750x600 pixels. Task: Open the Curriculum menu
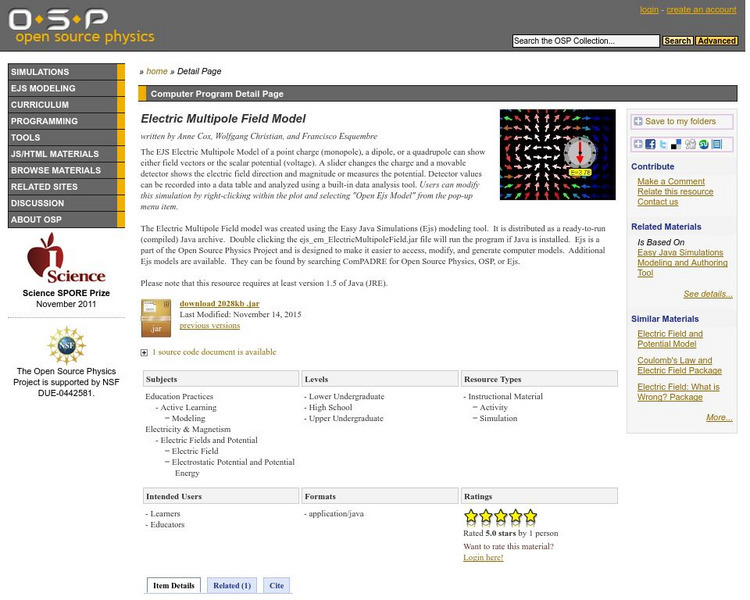pyautogui.click(x=66, y=104)
